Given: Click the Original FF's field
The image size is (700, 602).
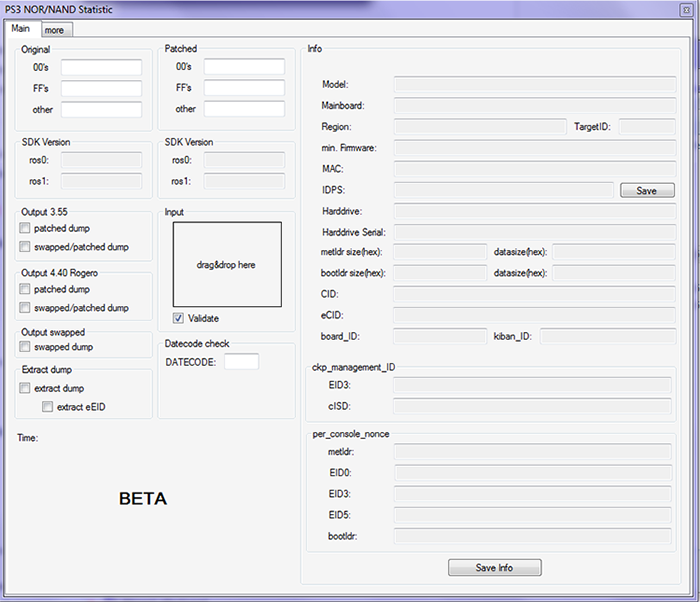Looking at the screenshot, I should pos(101,88).
